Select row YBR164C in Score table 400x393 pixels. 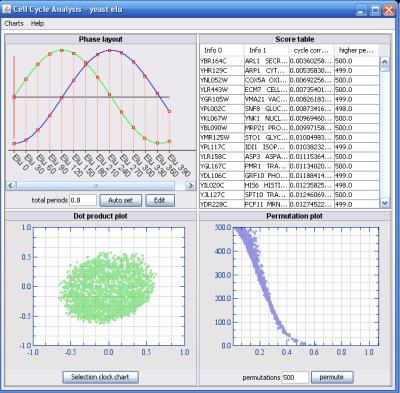click(x=289, y=61)
